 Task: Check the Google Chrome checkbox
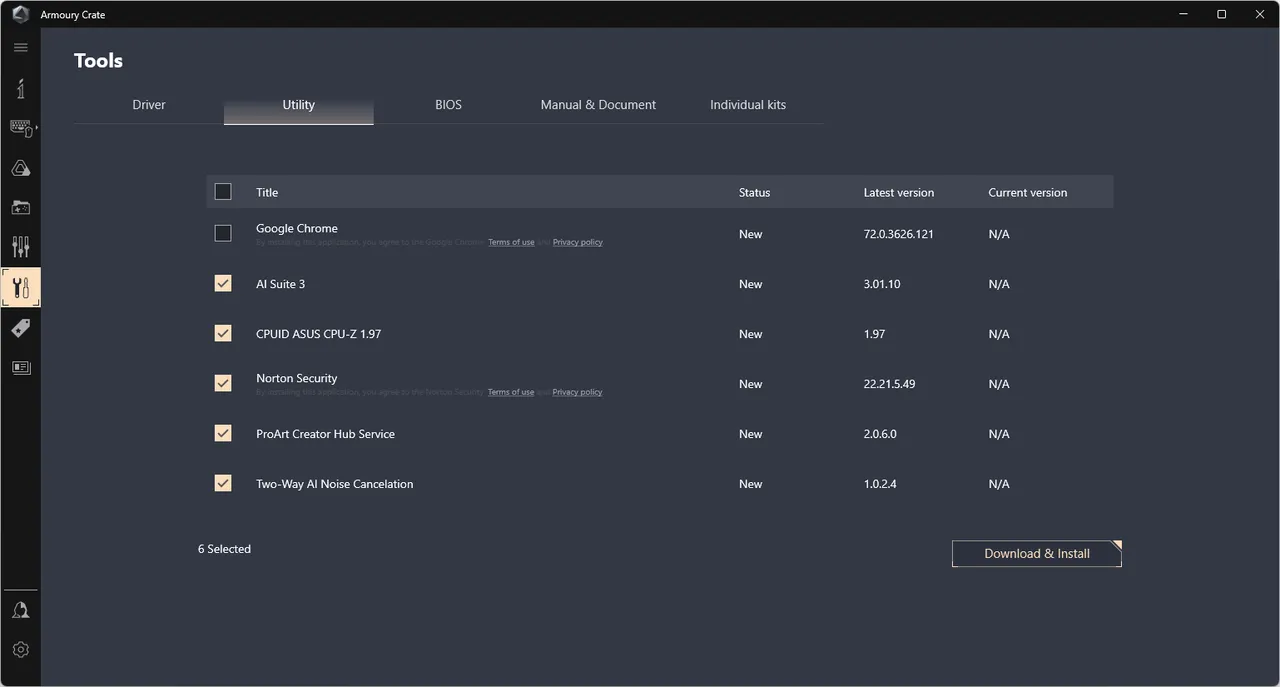pyautogui.click(x=223, y=233)
